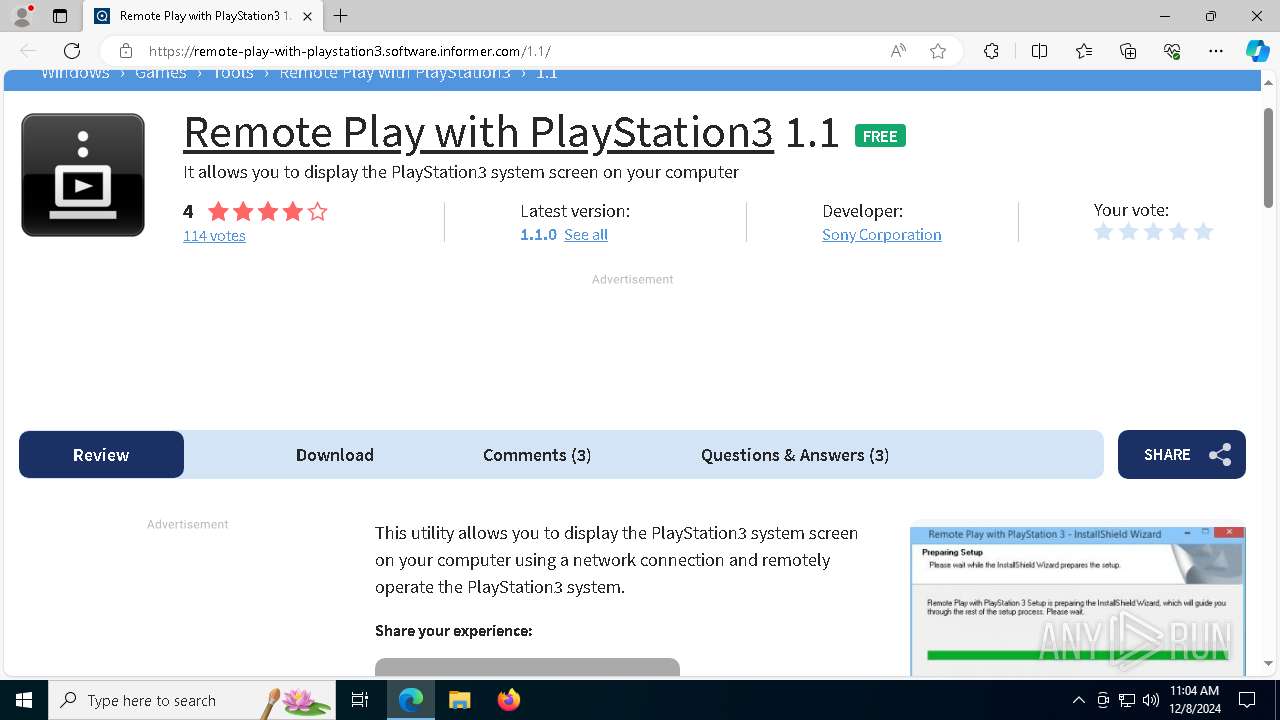Open a new browser tab

click(341, 16)
